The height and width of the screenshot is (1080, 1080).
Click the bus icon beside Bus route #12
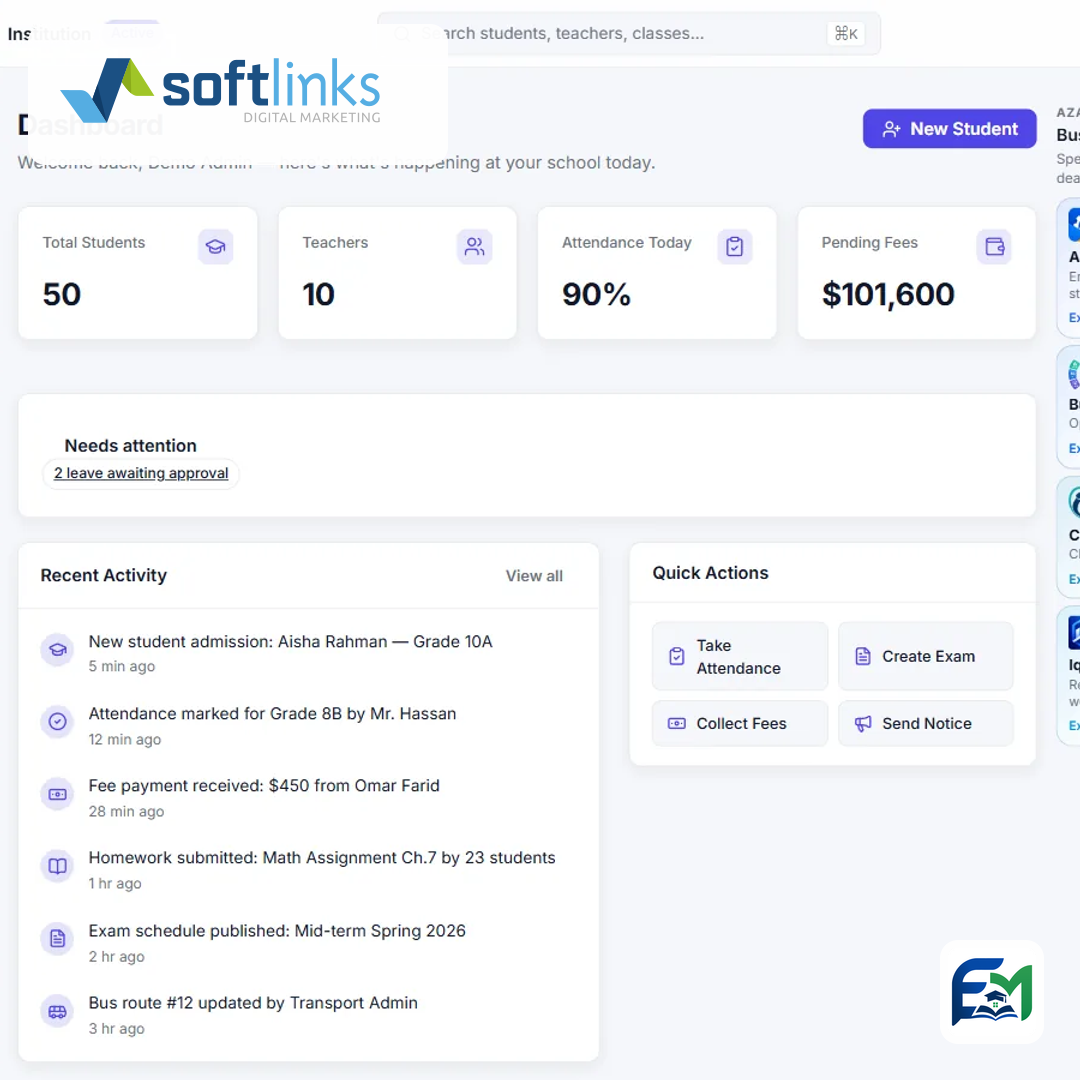point(58,1011)
